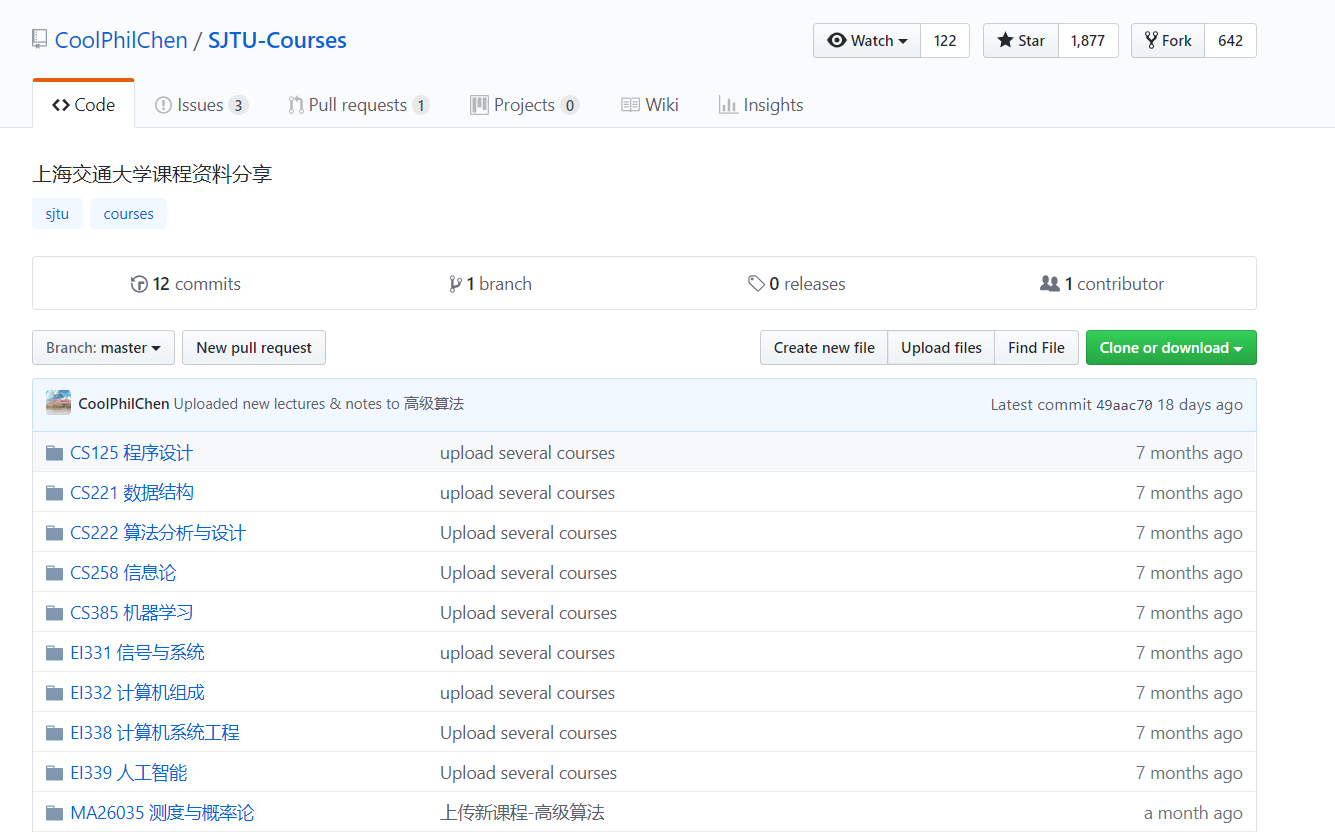Click CoolPhilChen author name in commit bar

124,404
